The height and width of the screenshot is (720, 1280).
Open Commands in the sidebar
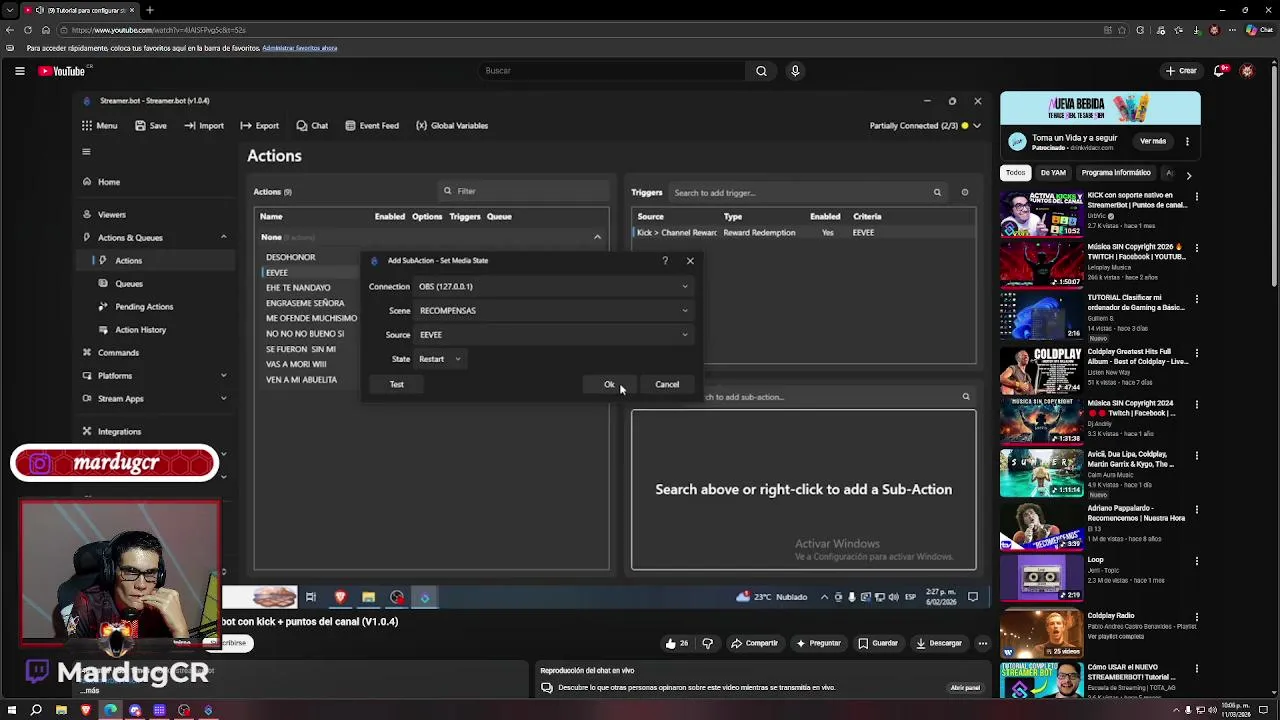pyautogui.click(x=118, y=353)
